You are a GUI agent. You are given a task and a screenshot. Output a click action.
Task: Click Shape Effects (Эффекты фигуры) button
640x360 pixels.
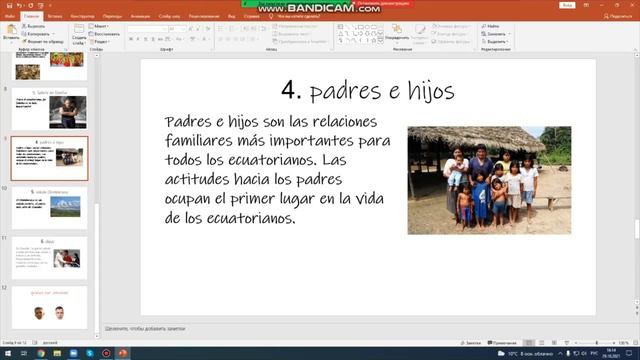pos(451,42)
